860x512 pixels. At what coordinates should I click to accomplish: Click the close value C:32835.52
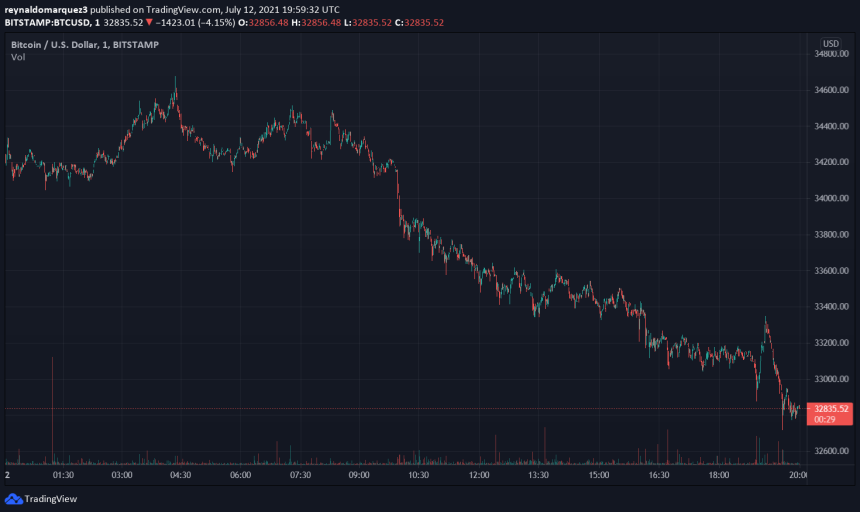coord(420,22)
